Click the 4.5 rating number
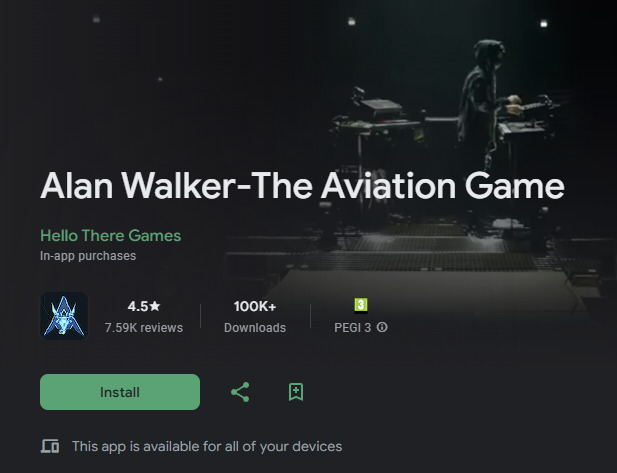617x473 pixels. point(138,306)
